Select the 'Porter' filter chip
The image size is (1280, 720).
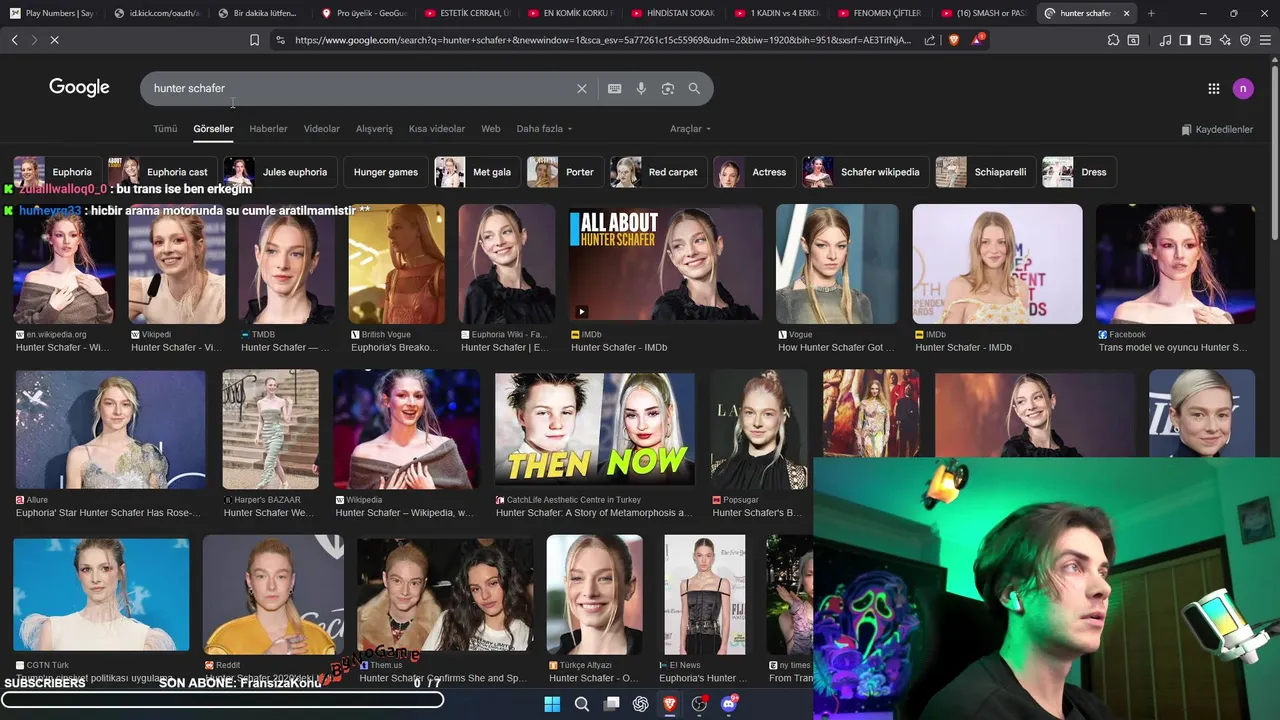click(565, 172)
